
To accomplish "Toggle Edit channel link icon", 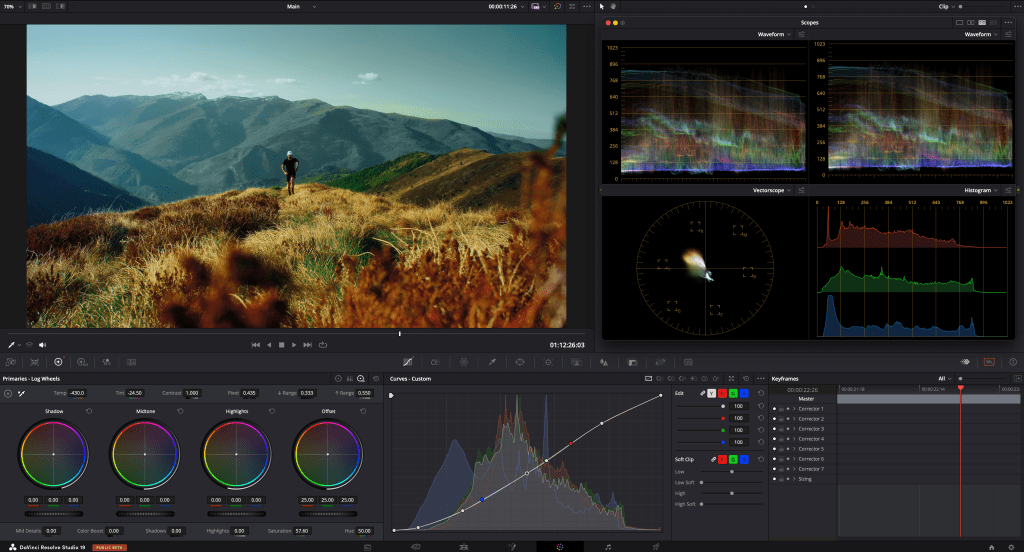I will pos(701,393).
